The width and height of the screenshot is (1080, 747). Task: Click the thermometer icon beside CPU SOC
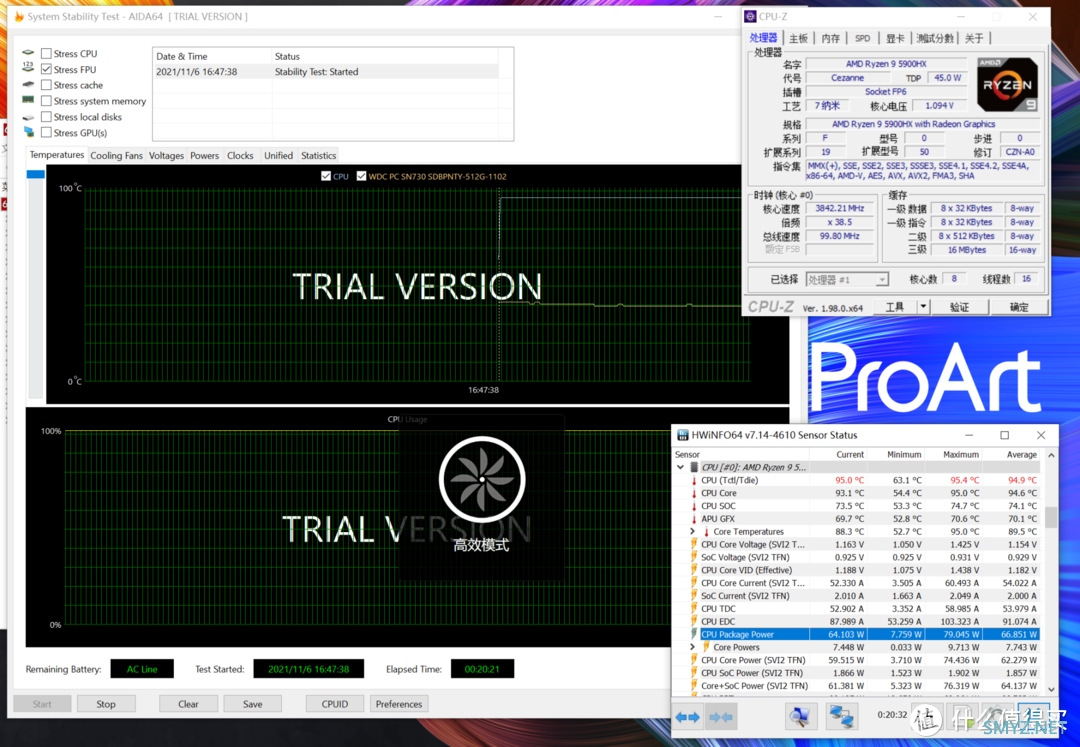[x=694, y=506]
